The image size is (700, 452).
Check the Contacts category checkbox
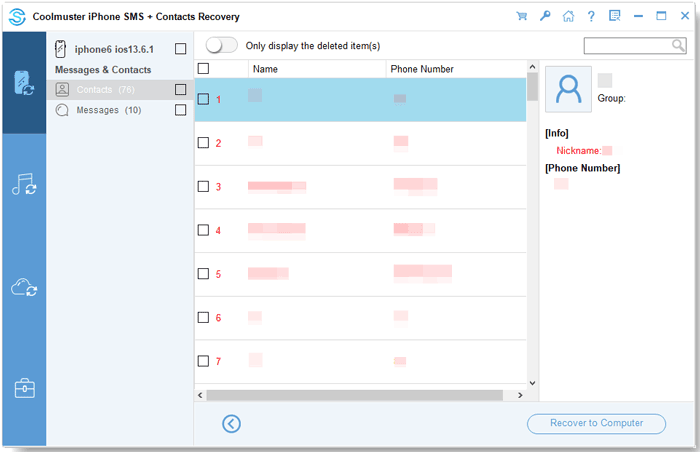click(180, 89)
